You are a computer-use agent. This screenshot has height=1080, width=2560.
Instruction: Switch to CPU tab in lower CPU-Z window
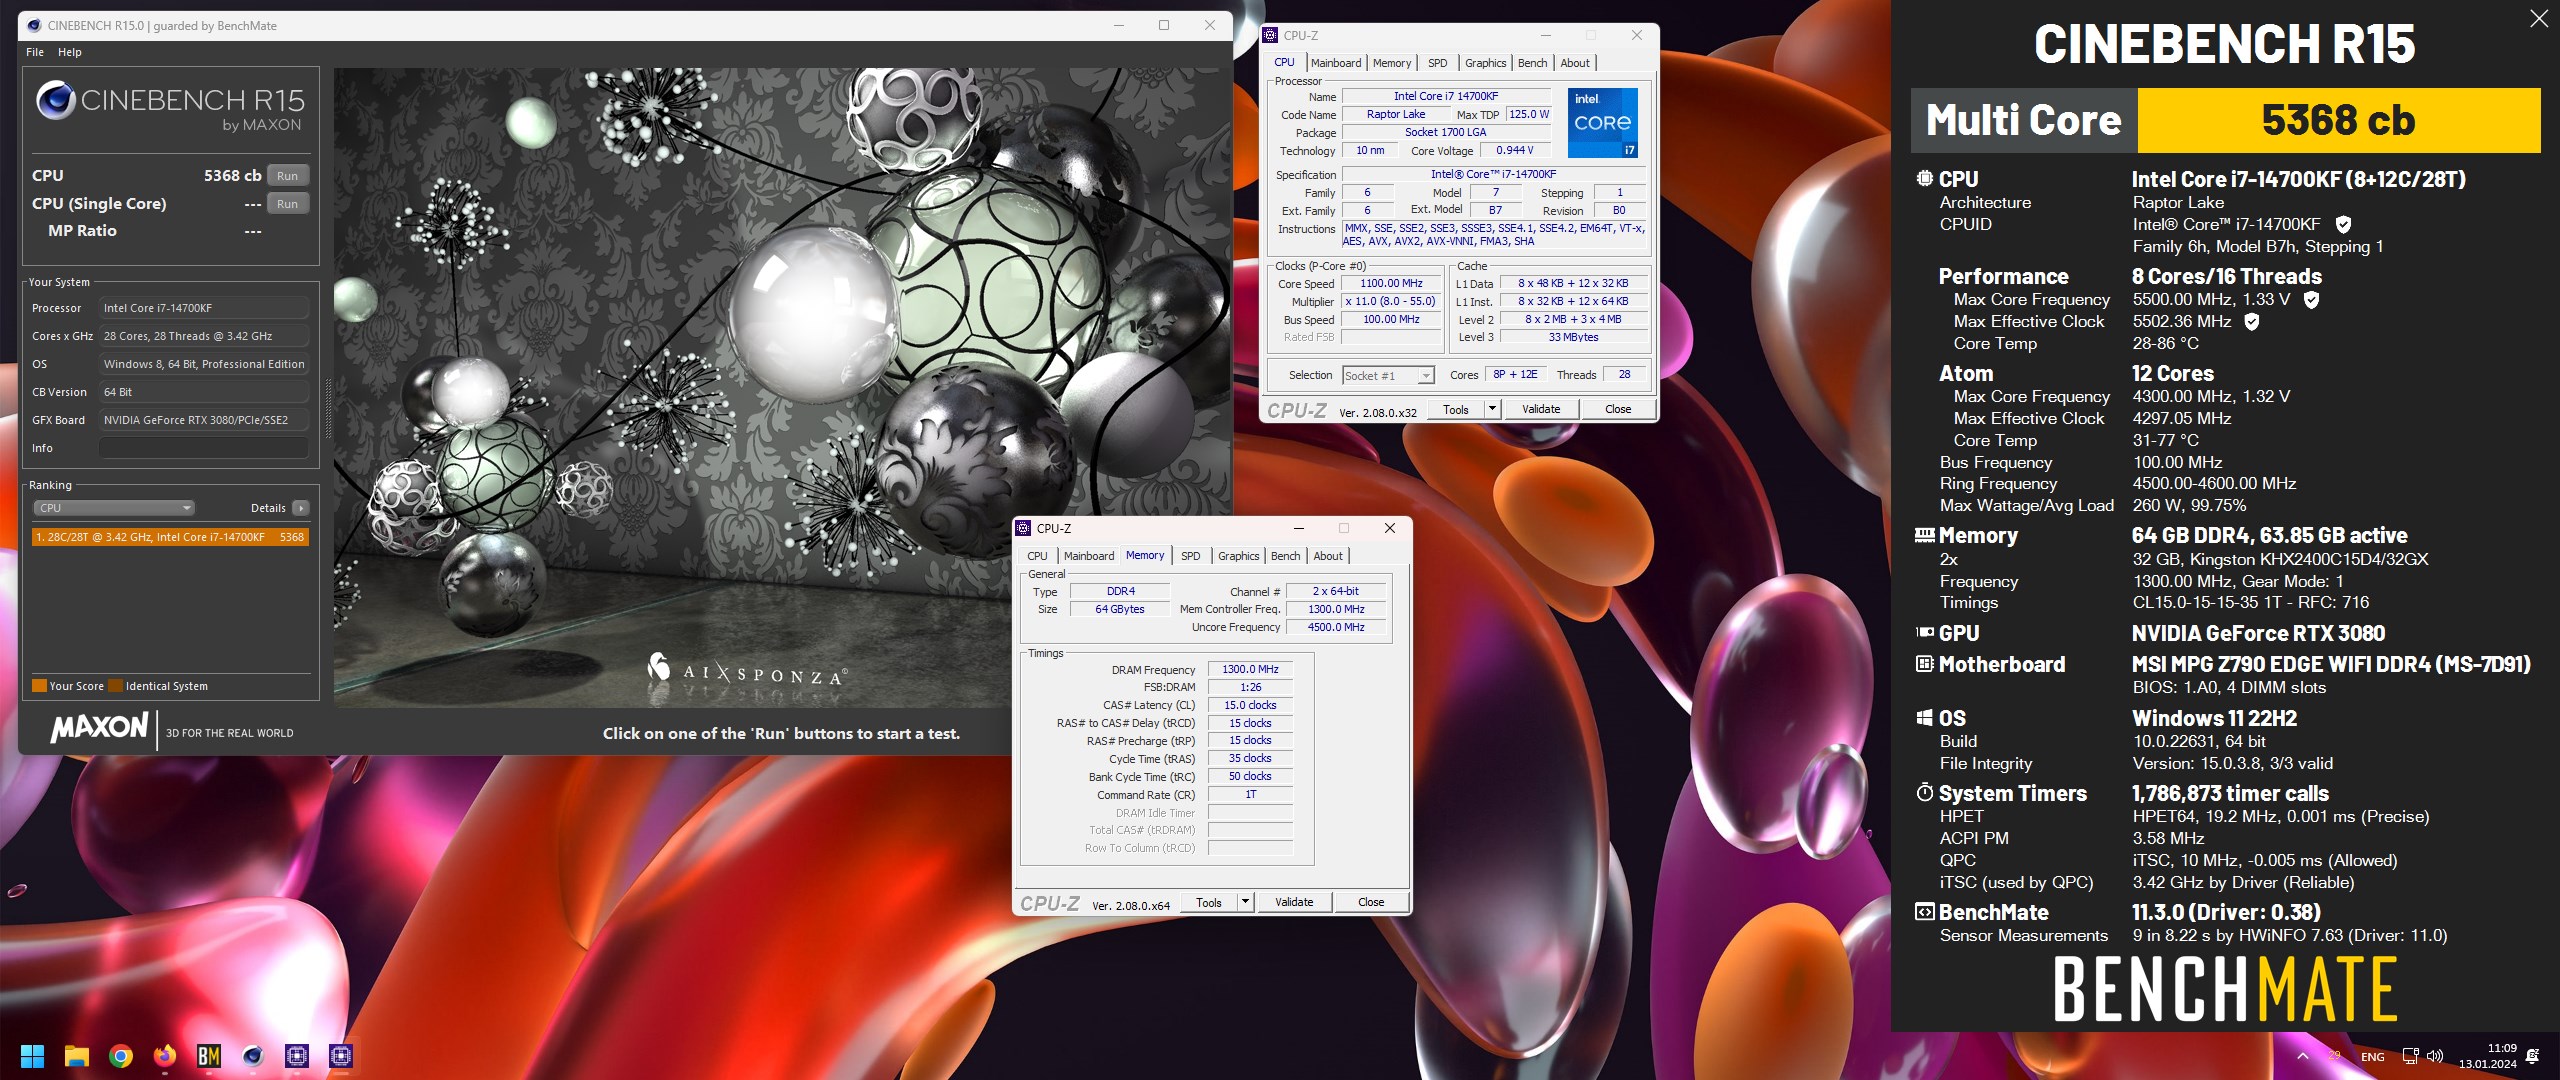pyautogui.click(x=1038, y=556)
